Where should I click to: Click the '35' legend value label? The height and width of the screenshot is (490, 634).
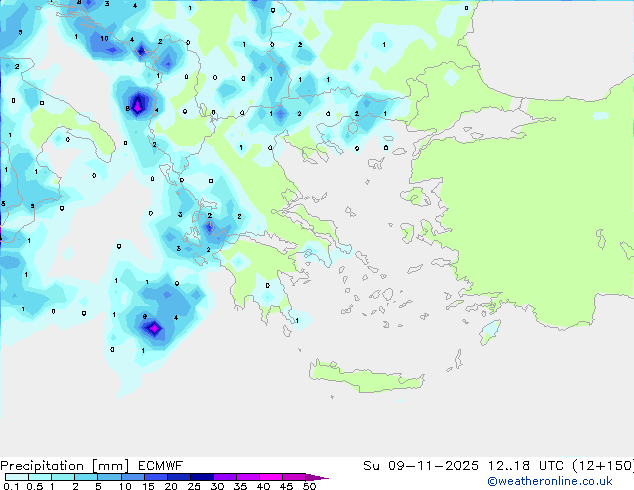pyautogui.click(x=240, y=486)
